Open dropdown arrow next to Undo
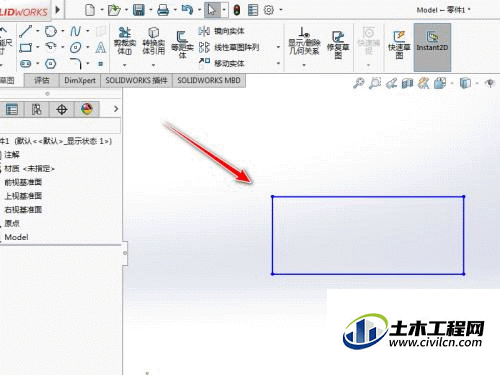Image resolution: width=500 pixels, height=375 pixels. click(x=199, y=10)
